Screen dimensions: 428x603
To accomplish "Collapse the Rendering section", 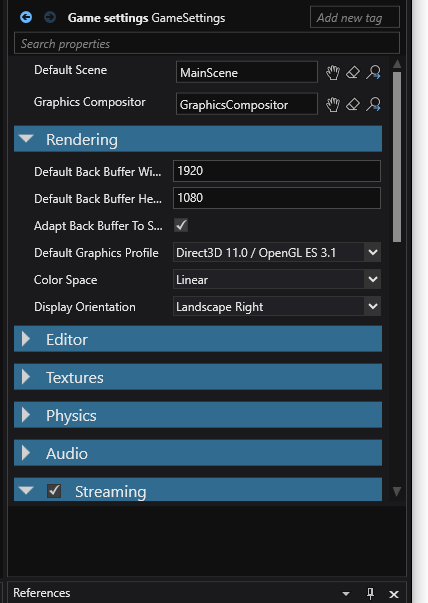I will [x=26, y=138].
